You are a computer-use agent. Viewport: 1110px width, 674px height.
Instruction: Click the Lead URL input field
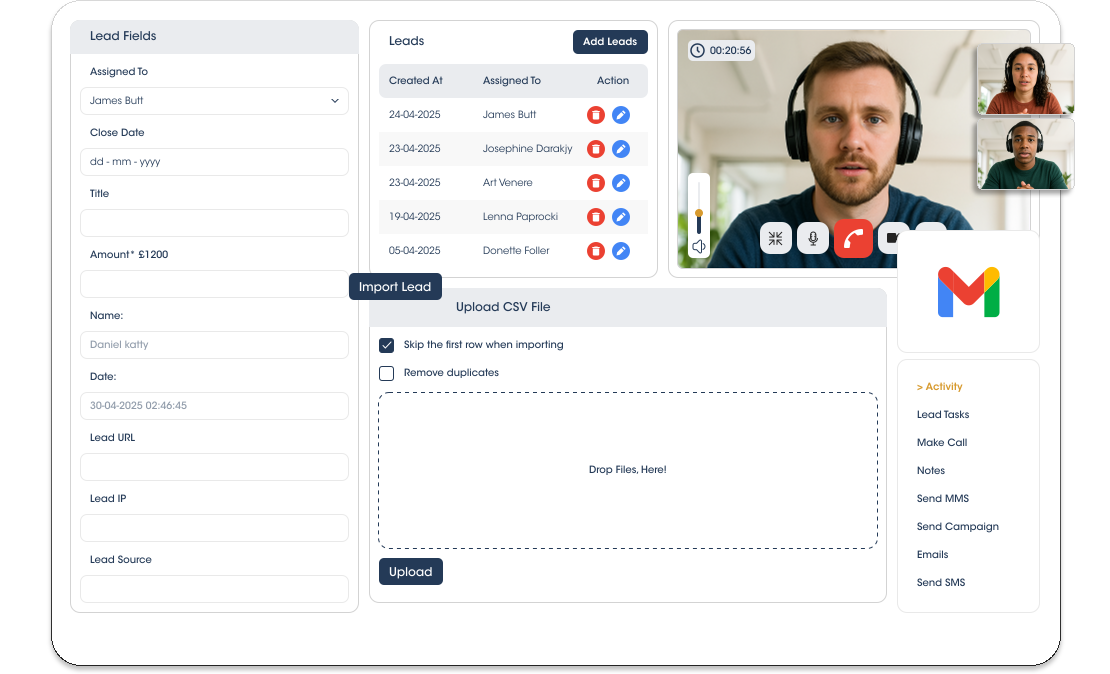point(214,467)
